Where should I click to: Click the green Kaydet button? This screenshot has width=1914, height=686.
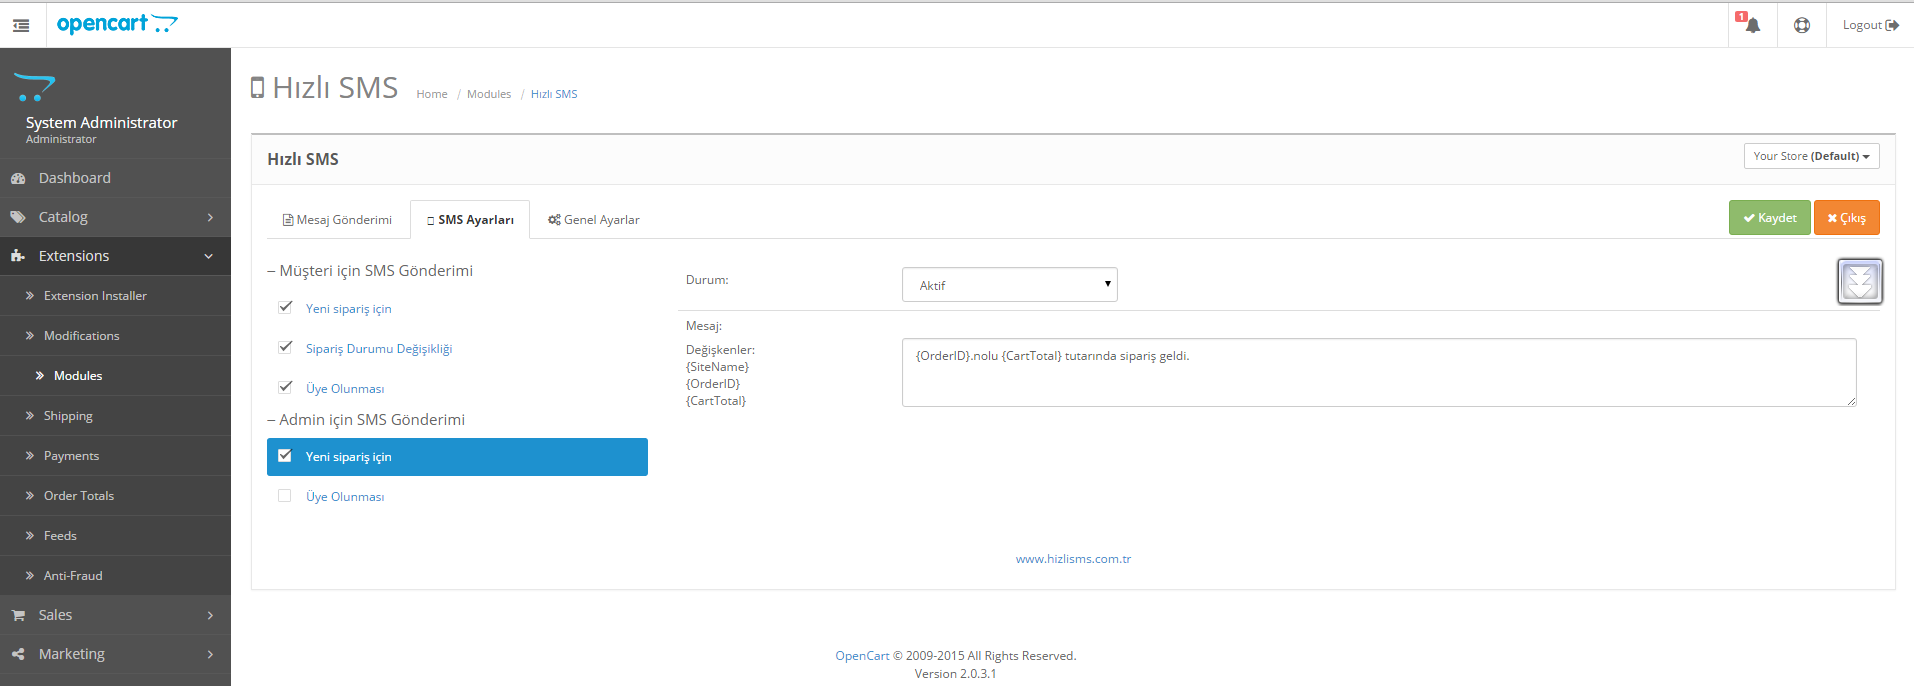point(1769,218)
